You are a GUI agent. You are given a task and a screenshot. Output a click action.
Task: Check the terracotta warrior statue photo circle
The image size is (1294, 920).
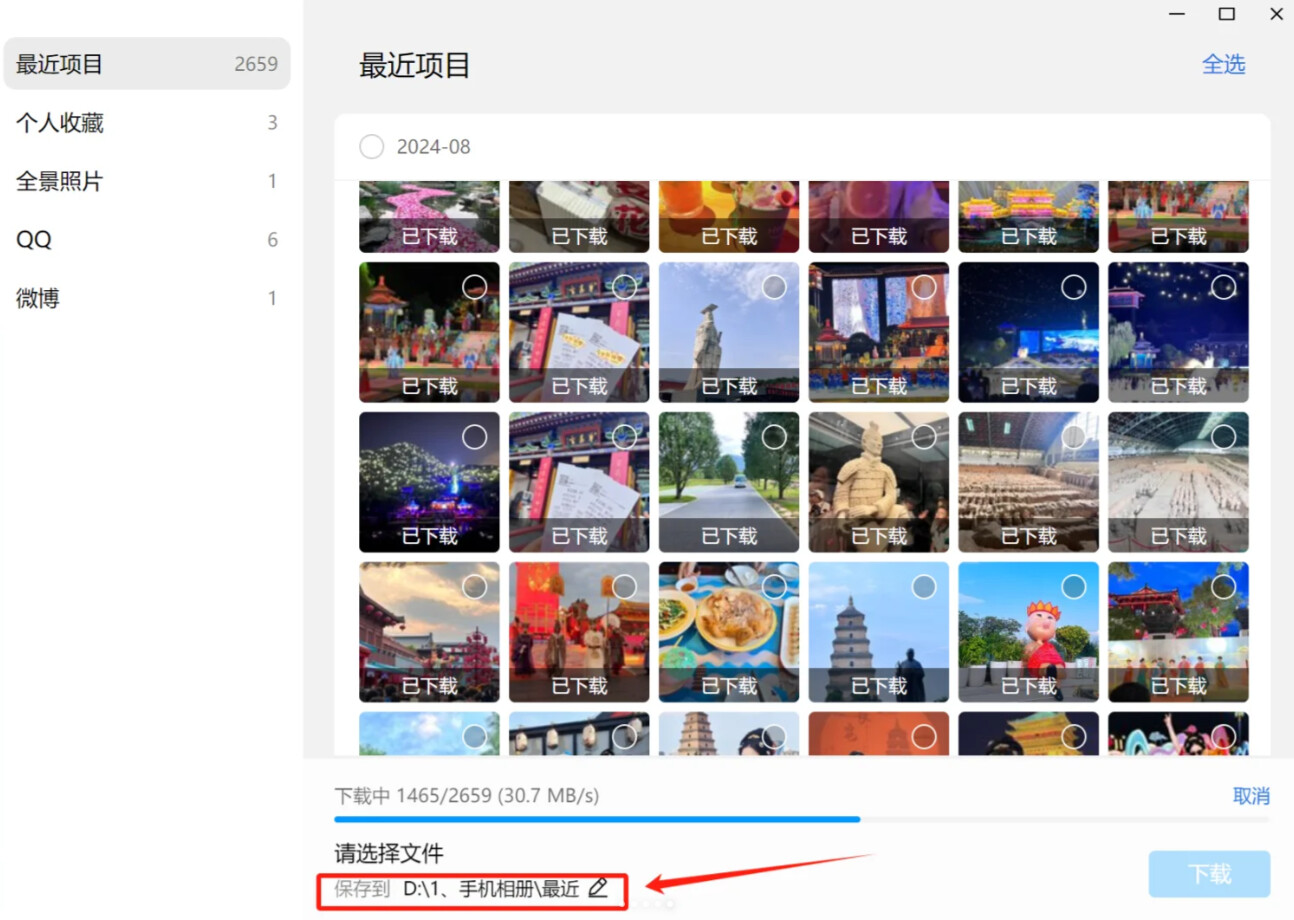click(x=924, y=437)
